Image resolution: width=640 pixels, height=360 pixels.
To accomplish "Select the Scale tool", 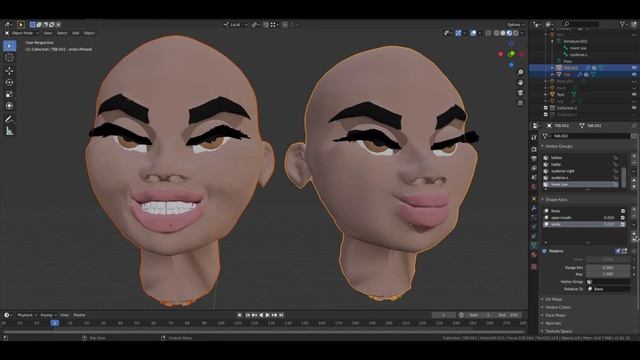I will [9, 94].
